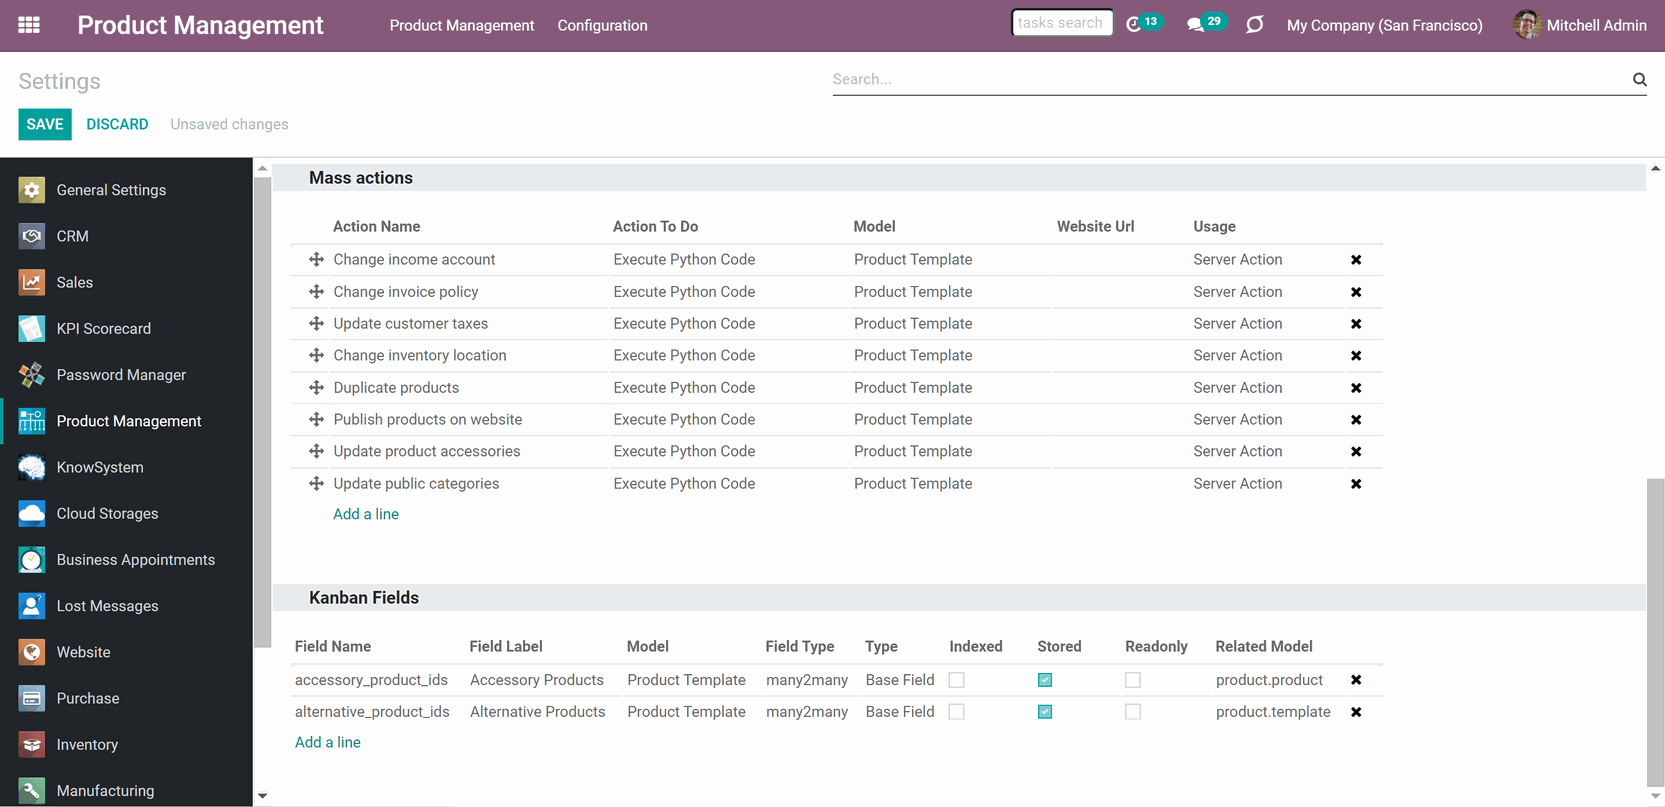Select Cloud Storages cloud icon
This screenshot has width=1665, height=807.
[32, 513]
